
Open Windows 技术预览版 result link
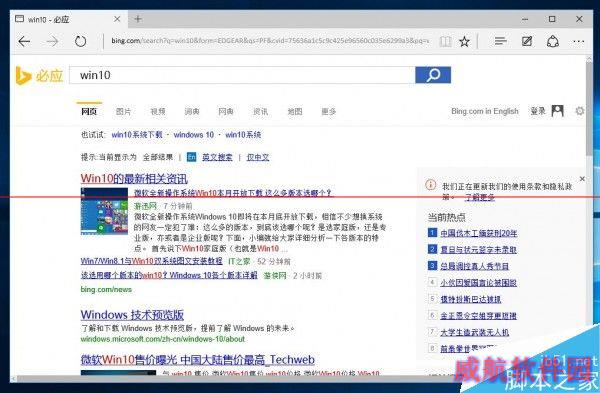pos(132,315)
